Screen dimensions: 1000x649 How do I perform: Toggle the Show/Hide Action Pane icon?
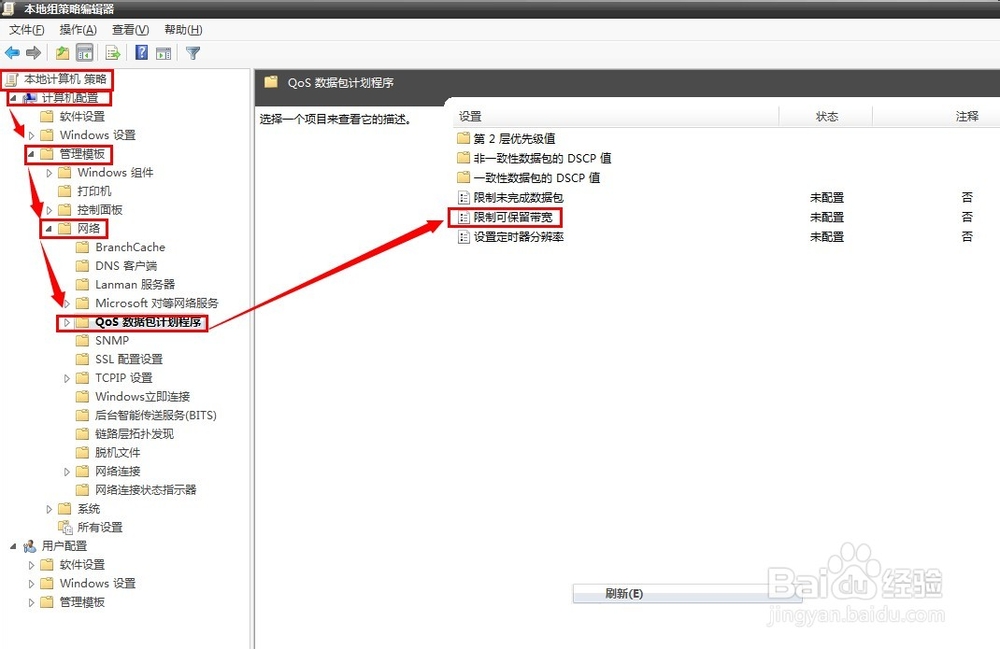[x=164, y=54]
